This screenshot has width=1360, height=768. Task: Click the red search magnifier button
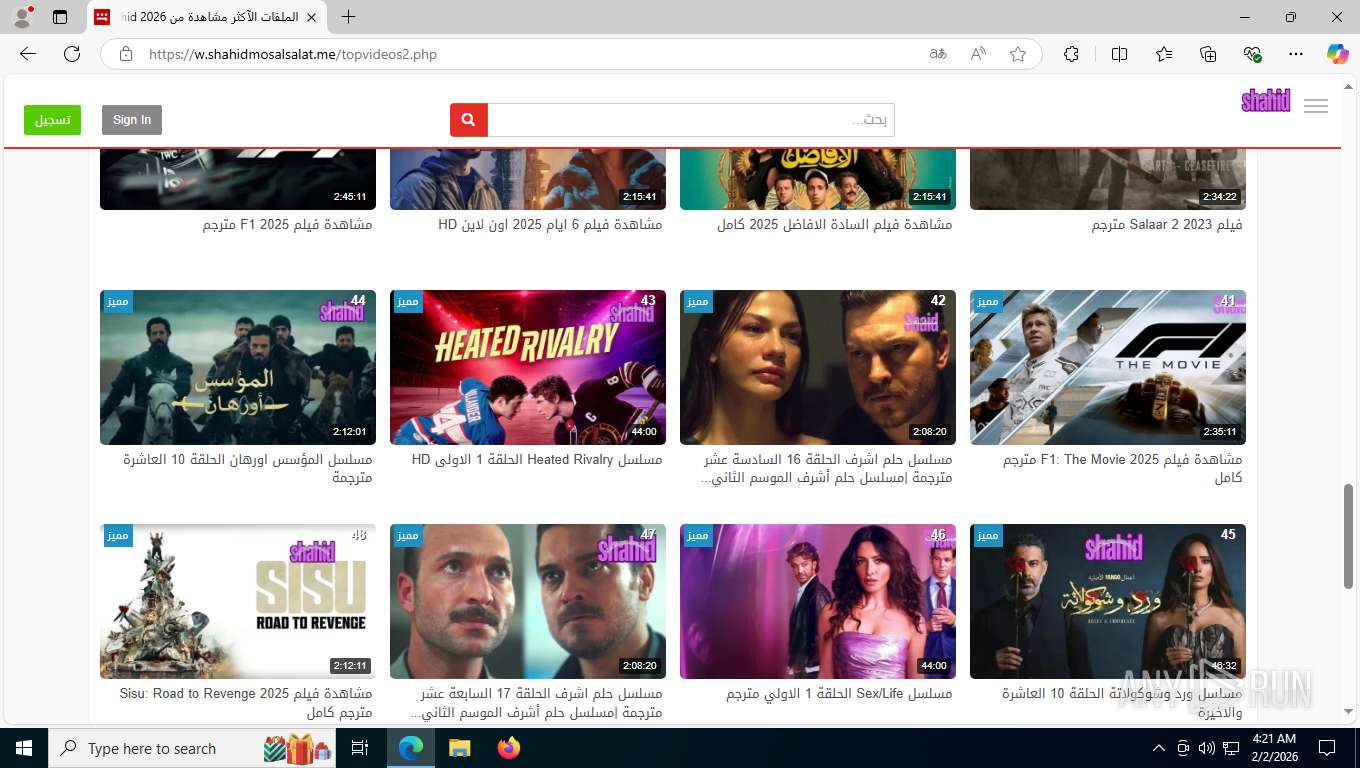[469, 120]
